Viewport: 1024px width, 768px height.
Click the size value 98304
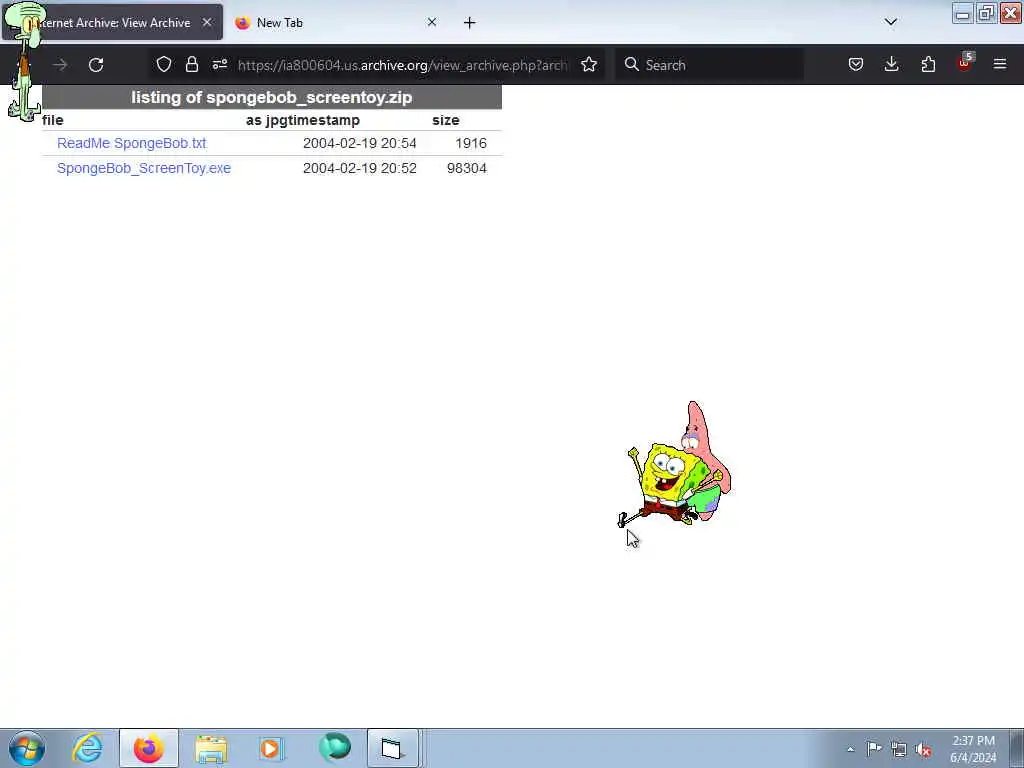(466, 168)
